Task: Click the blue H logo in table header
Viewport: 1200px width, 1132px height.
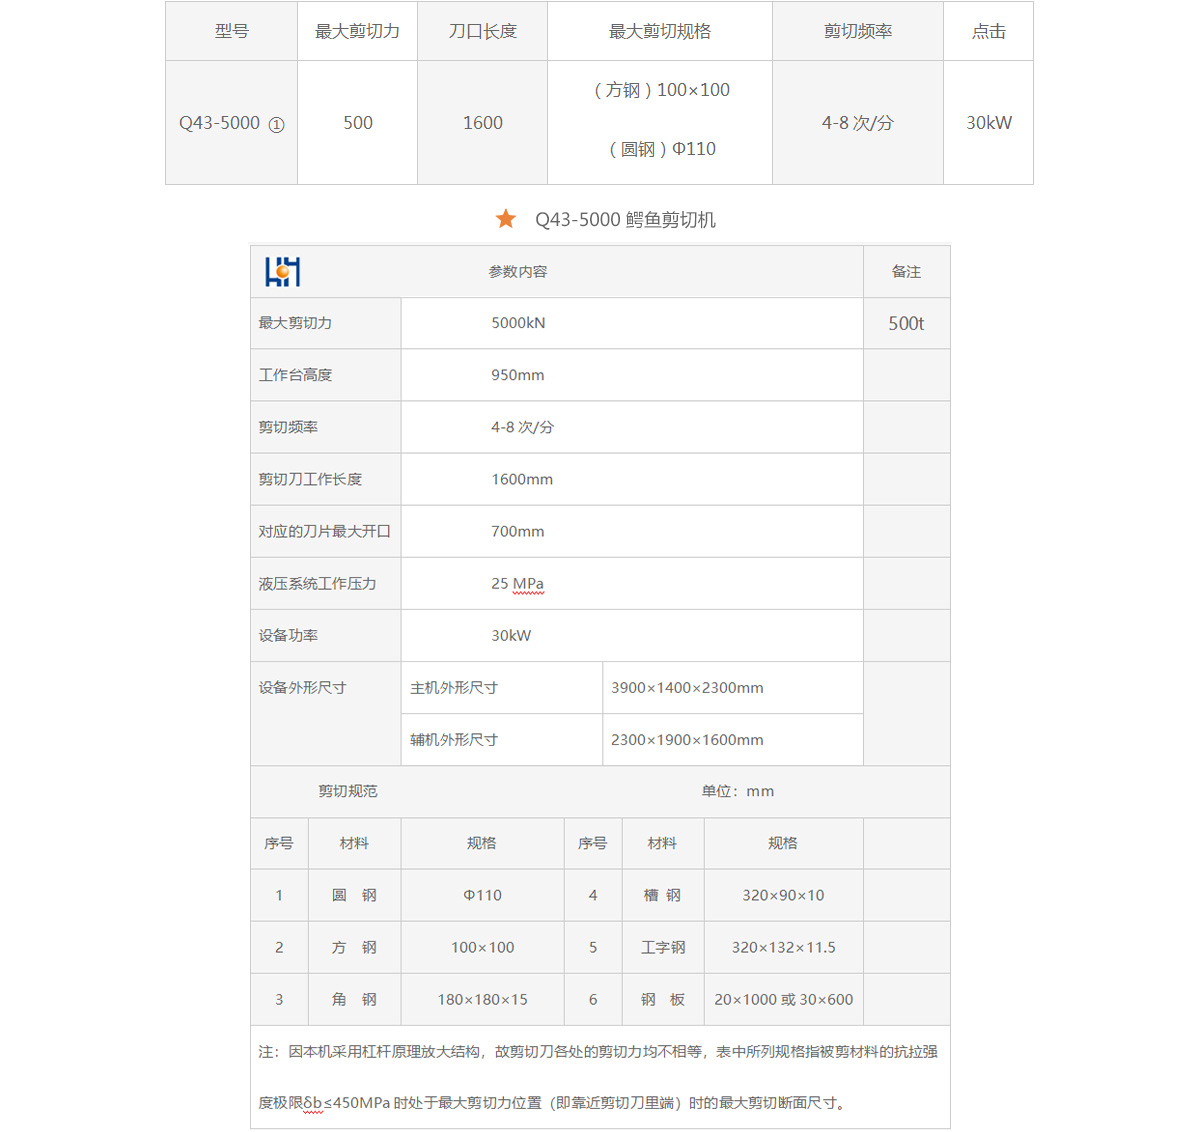Action: pos(282,272)
